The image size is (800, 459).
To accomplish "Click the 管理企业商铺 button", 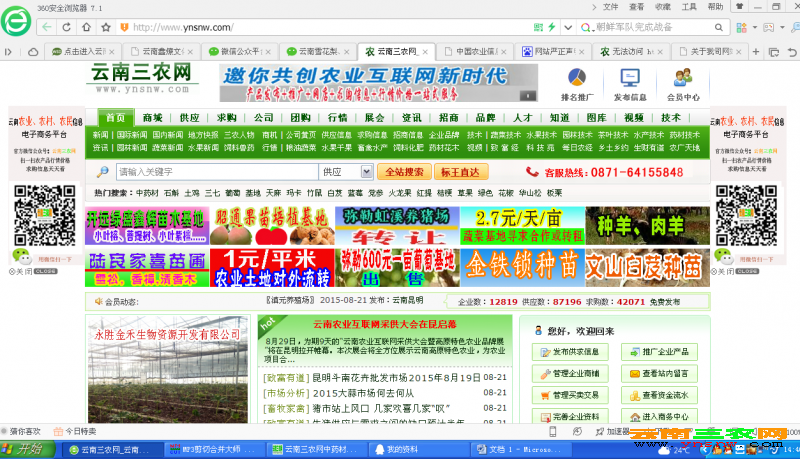I will point(570,374).
